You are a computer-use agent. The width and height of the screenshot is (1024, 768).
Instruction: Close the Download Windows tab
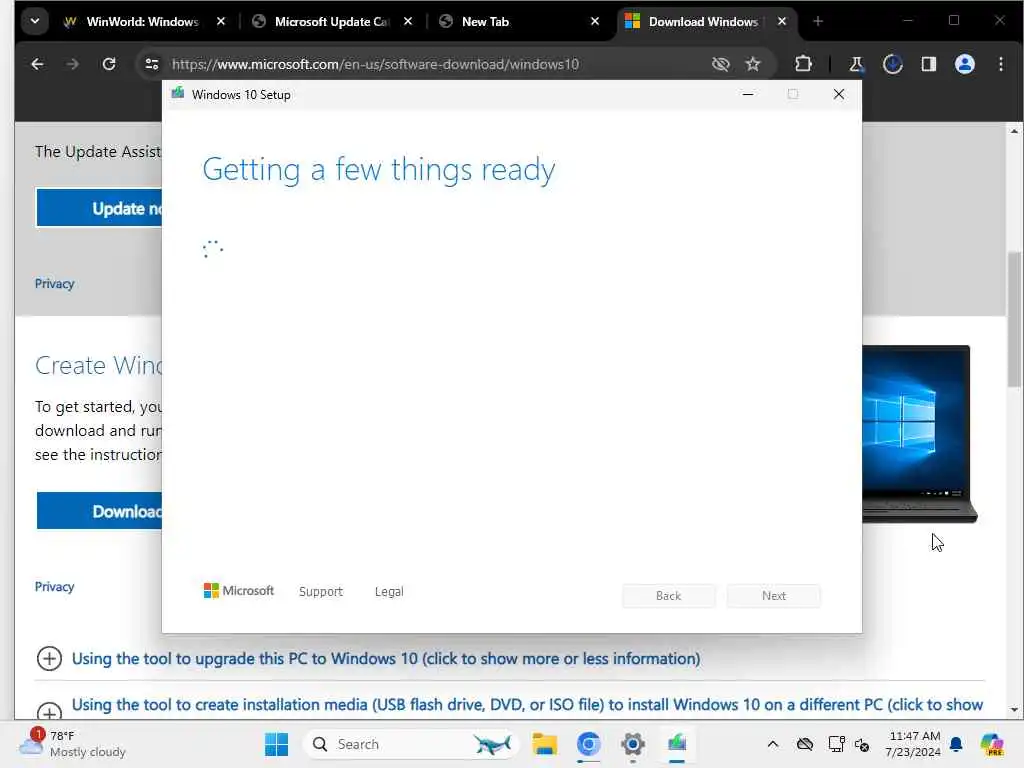[782, 22]
